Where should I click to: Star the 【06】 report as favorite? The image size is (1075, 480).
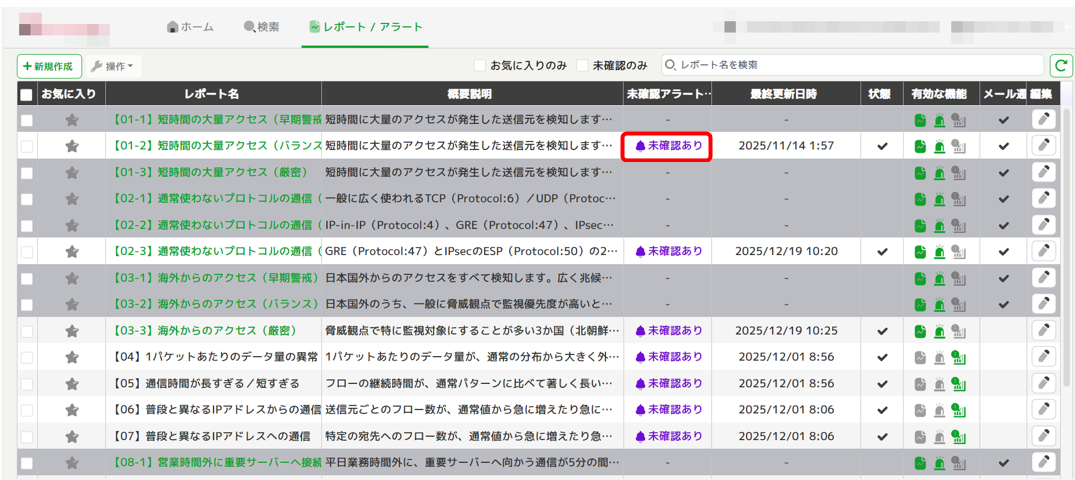(71, 410)
